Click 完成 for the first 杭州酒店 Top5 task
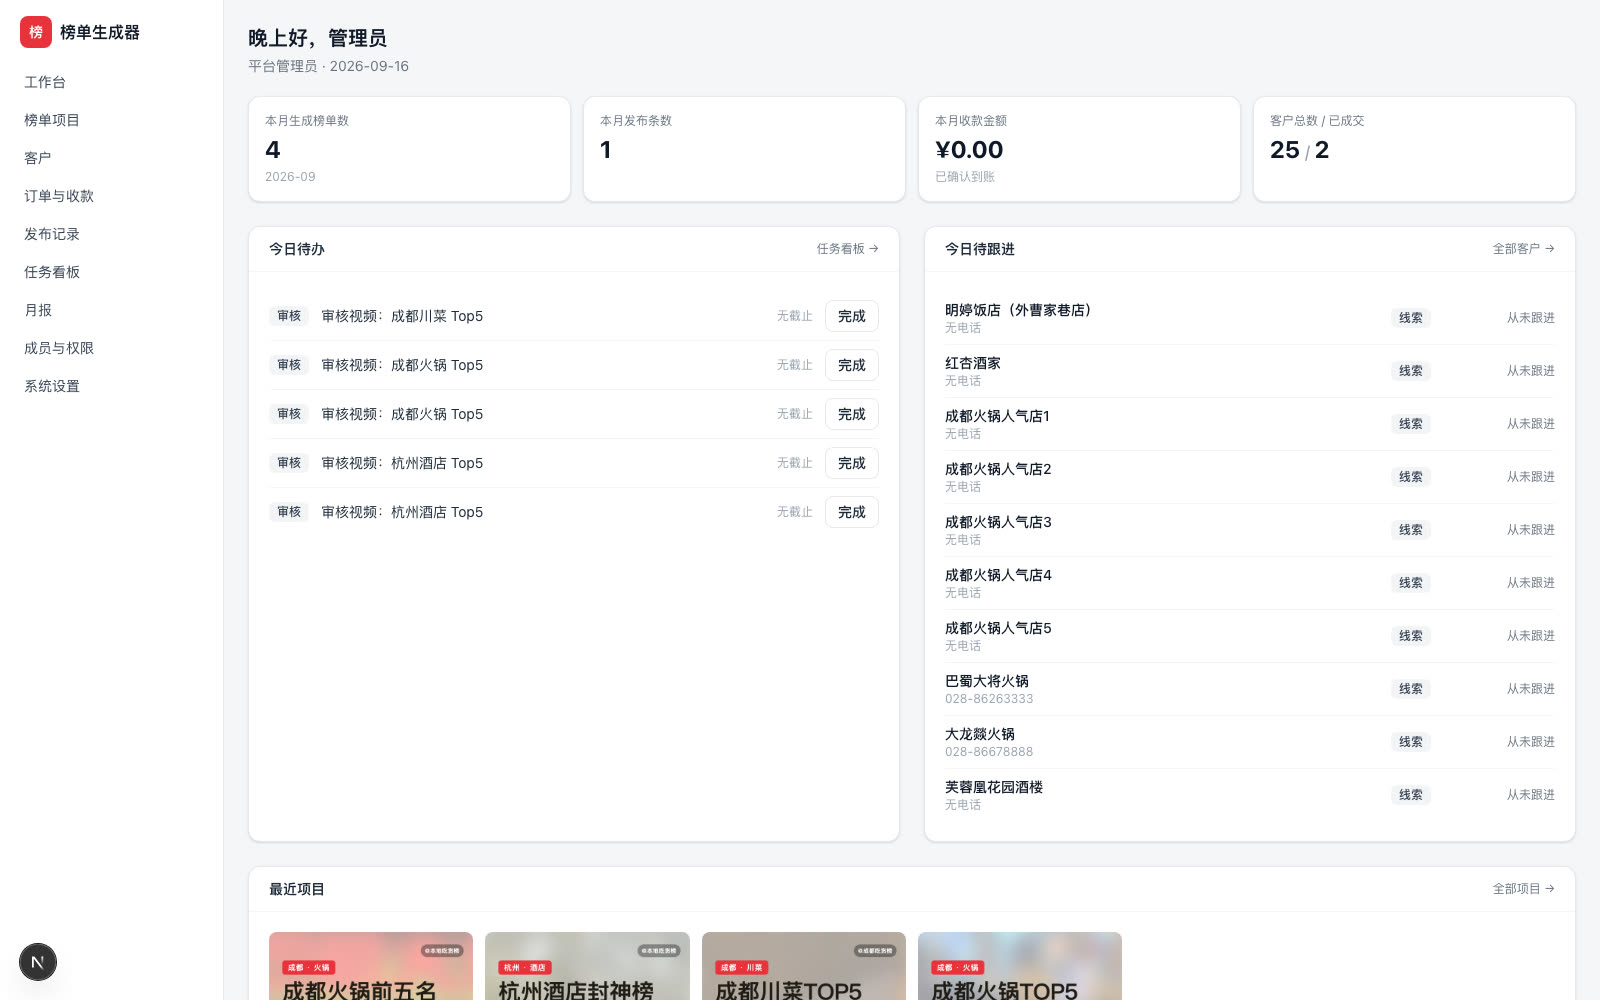This screenshot has width=1600, height=1000. pos(852,463)
